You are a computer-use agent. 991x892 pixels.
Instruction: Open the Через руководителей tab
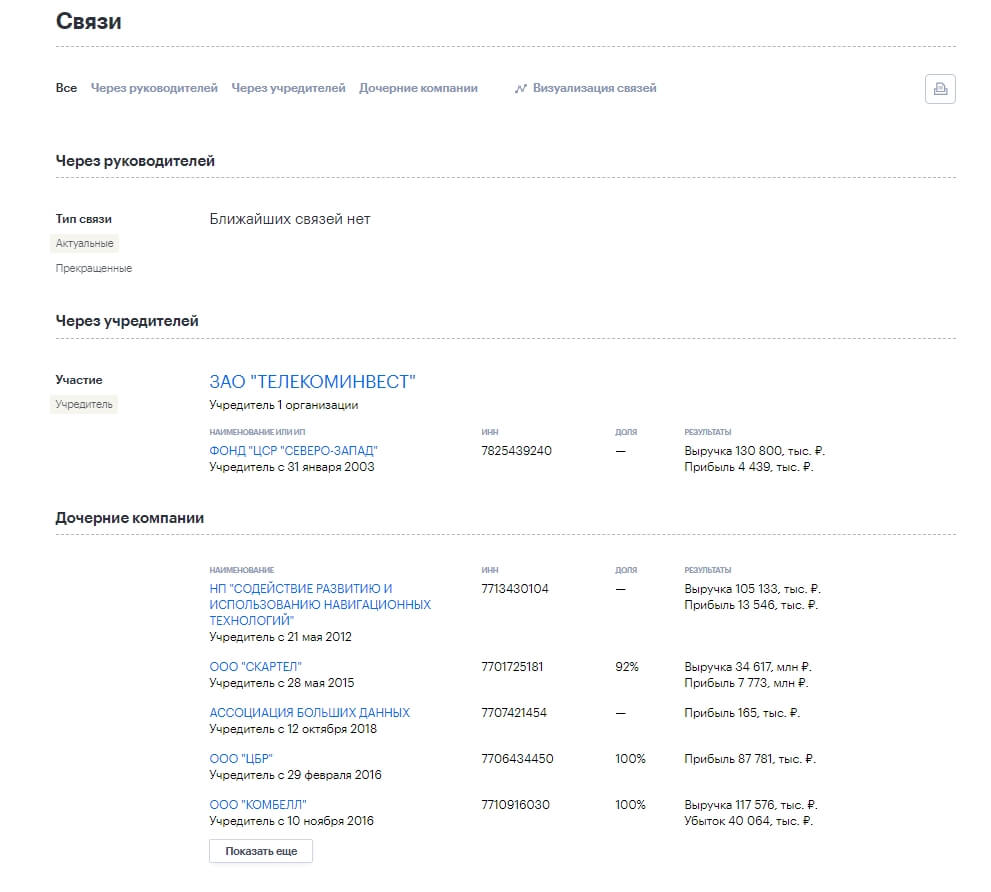tap(154, 88)
